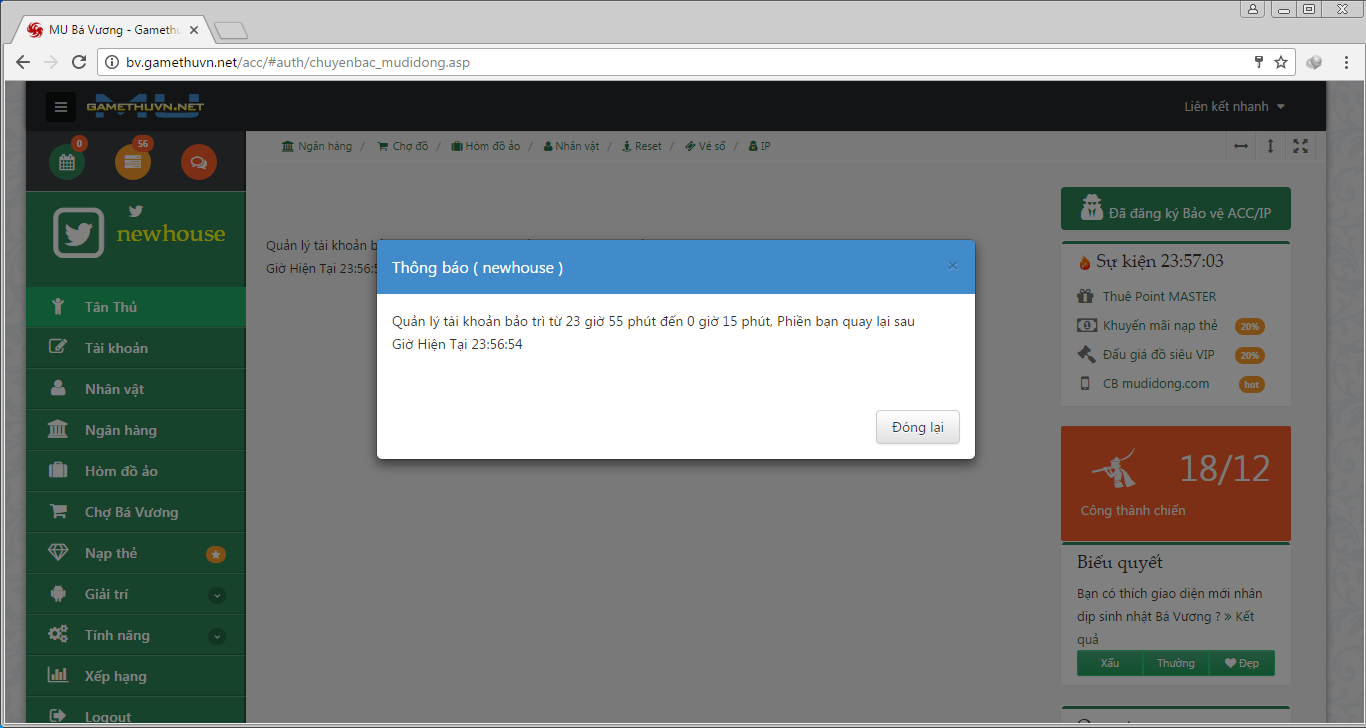Click the browser address bar
1366x728 pixels.
coord(680,62)
